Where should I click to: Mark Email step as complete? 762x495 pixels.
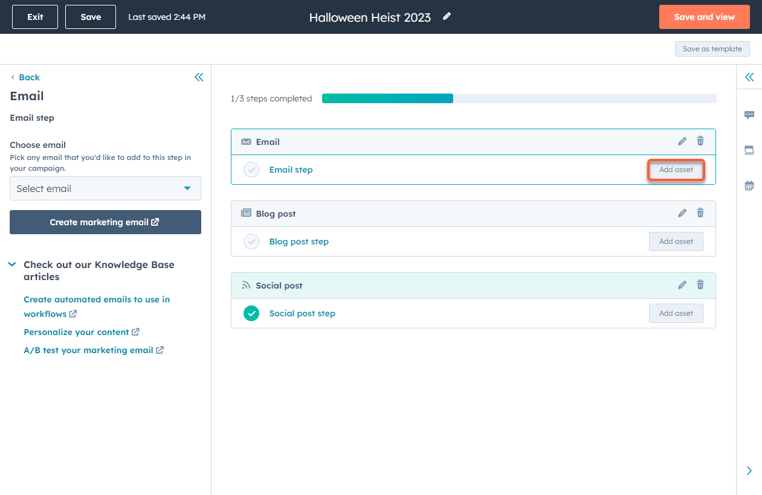tap(252, 170)
